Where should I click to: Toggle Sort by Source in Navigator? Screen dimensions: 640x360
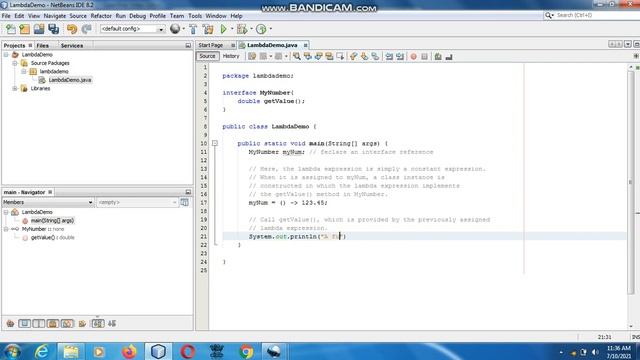point(112,324)
